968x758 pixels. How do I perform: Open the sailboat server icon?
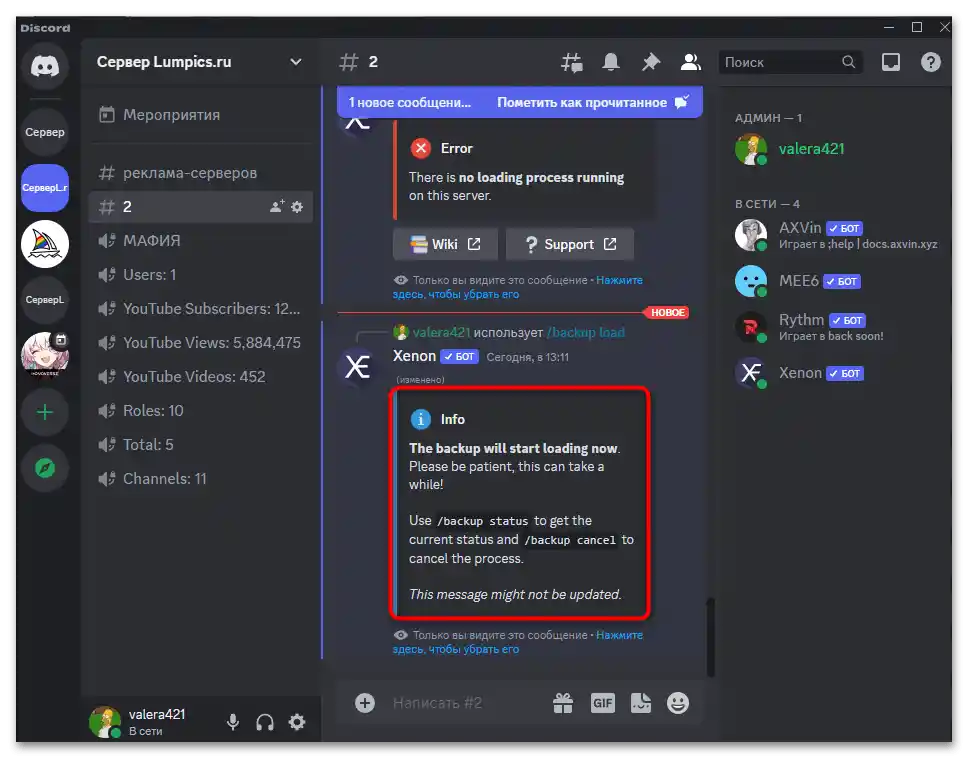pos(44,244)
